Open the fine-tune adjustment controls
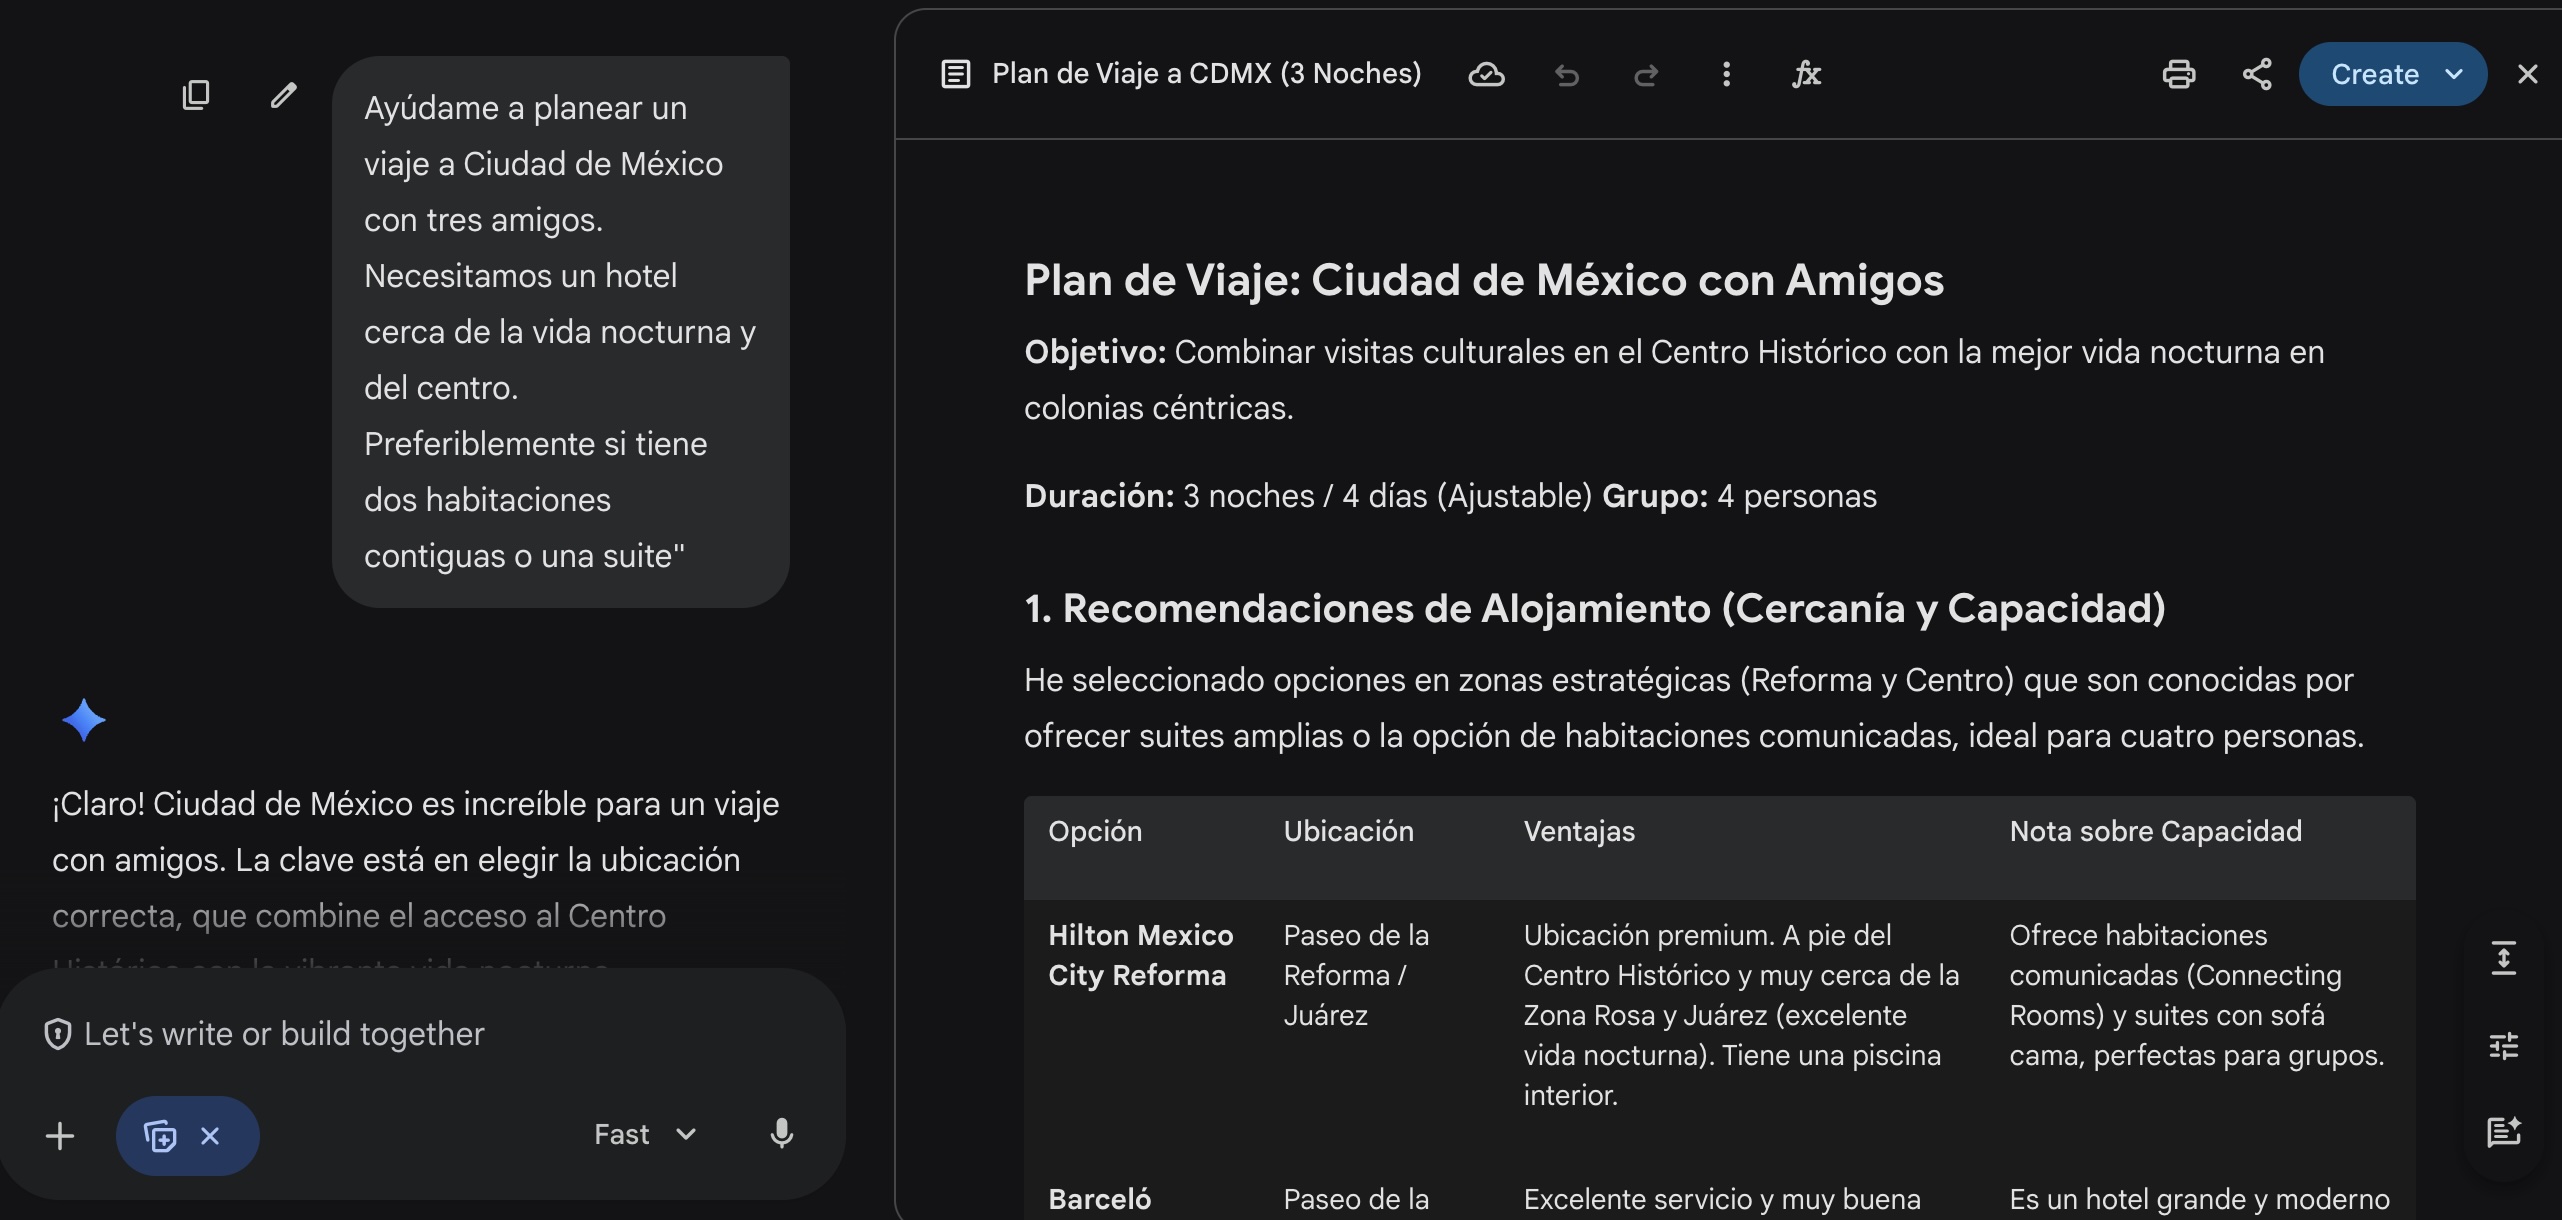Image resolution: width=2562 pixels, height=1220 pixels. [2504, 1045]
